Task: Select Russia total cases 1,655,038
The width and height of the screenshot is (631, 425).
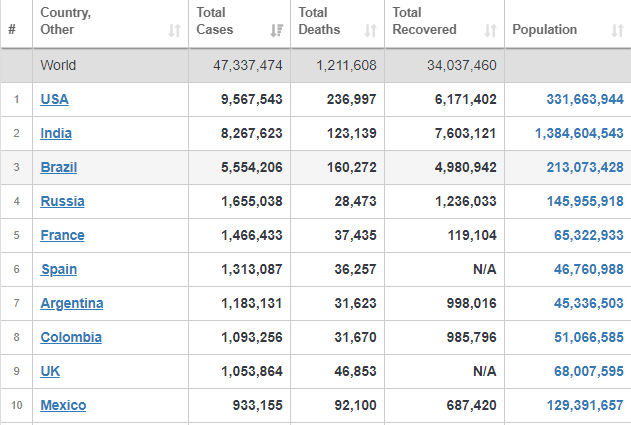Action: click(252, 201)
